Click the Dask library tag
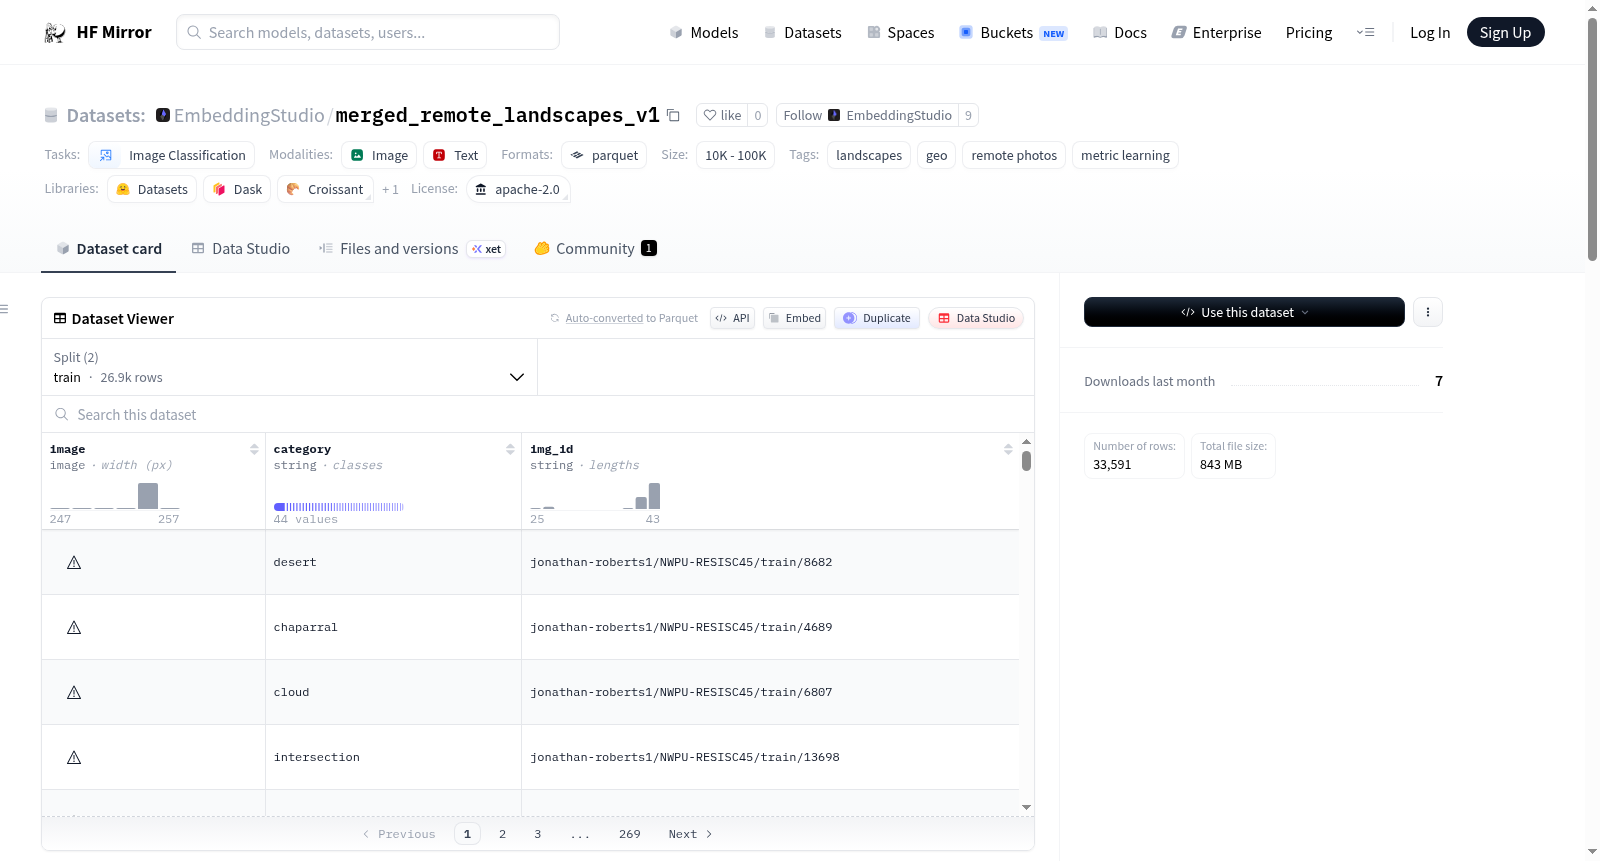 point(237,190)
